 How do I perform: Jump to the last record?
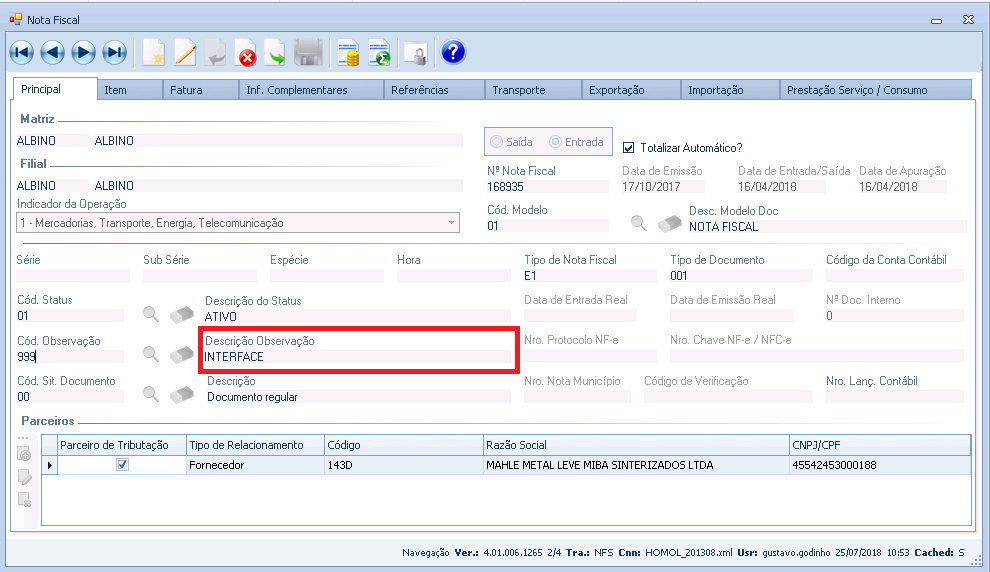tap(115, 53)
